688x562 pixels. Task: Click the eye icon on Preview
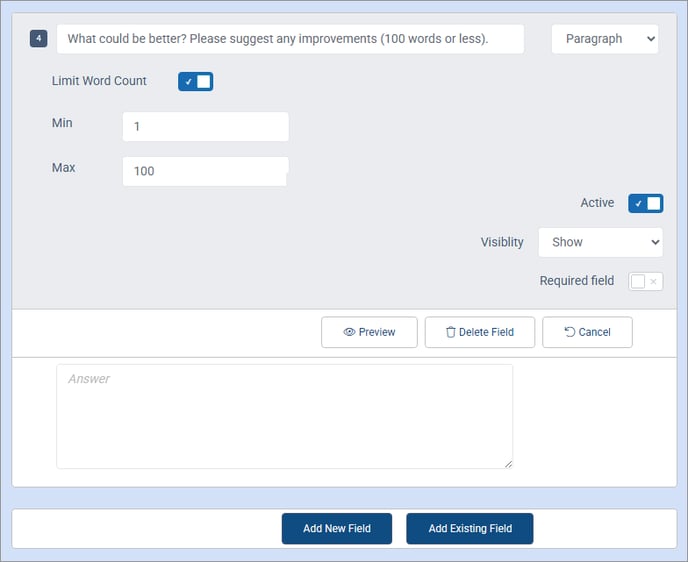tap(349, 332)
